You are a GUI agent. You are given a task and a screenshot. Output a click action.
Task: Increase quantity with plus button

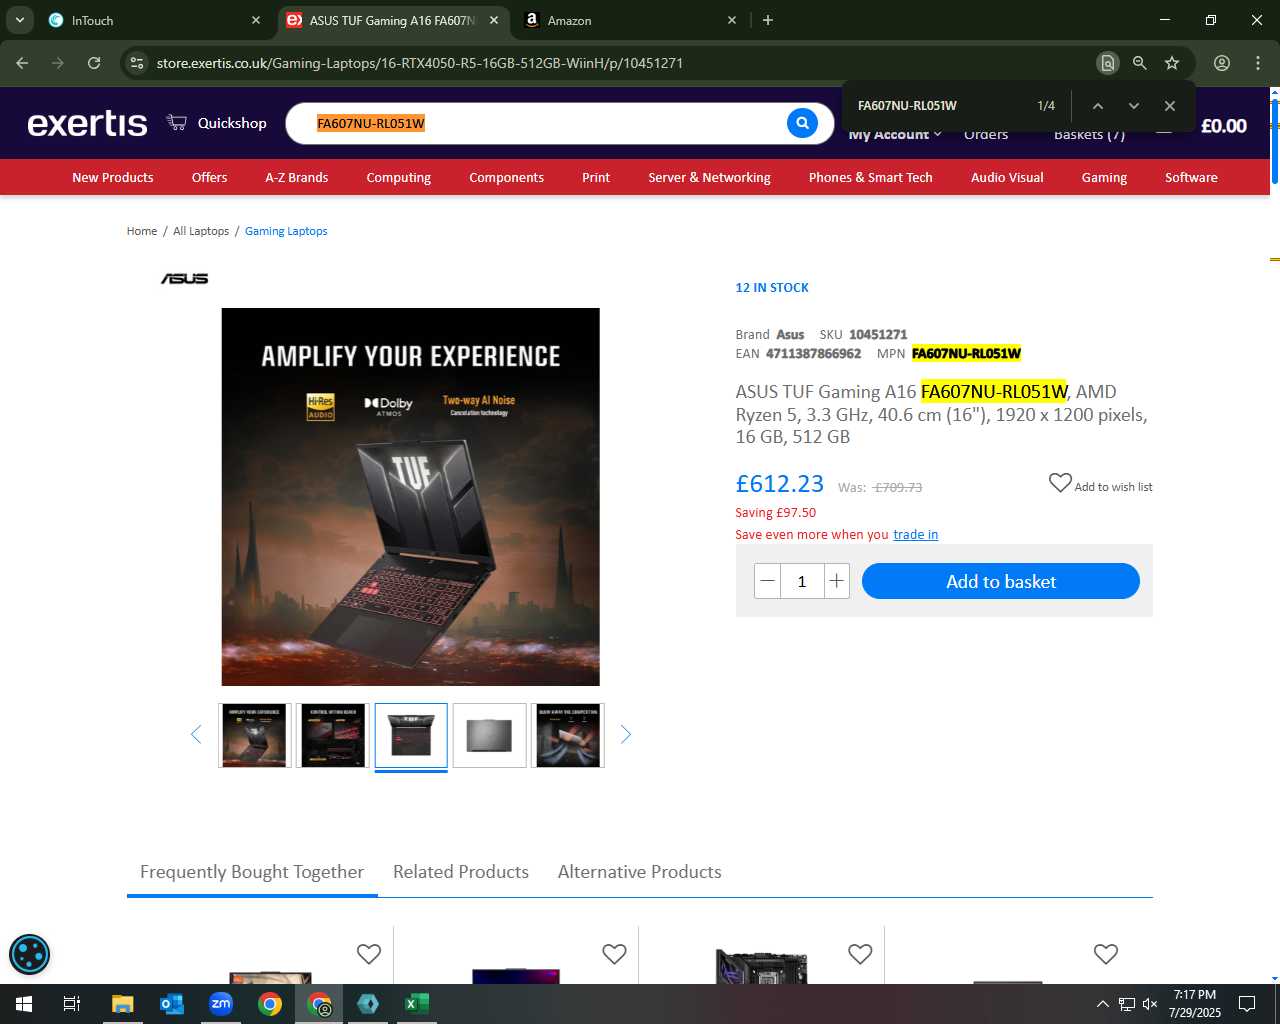(x=837, y=581)
